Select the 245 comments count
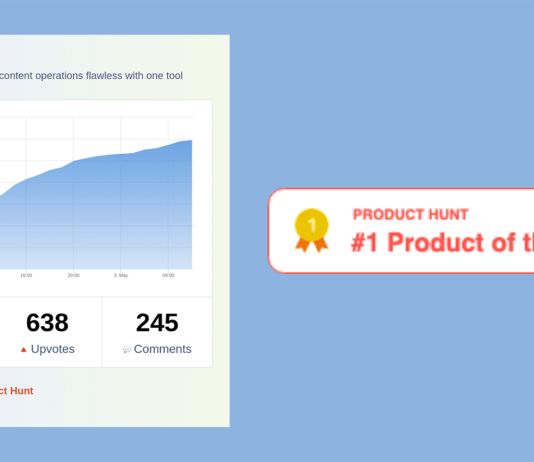 157,322
